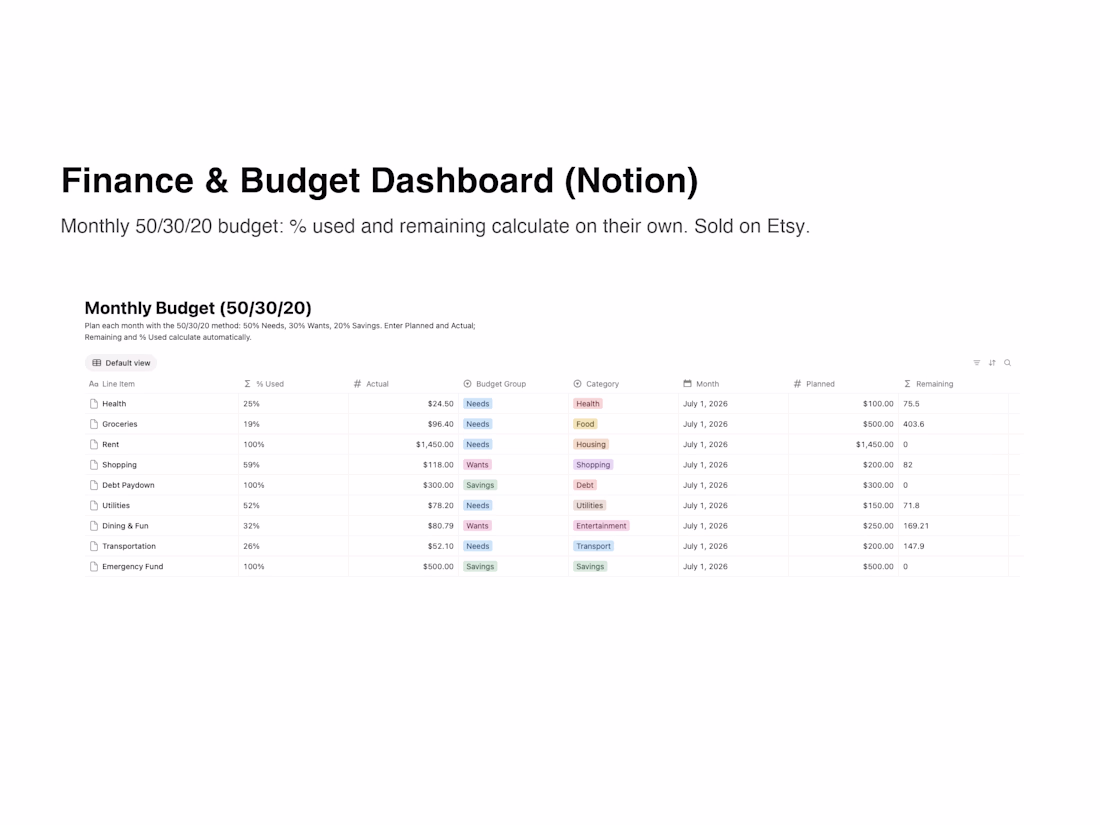This screenshot has width=1100, height=825.
Task: Click the Budget Group column header
Action: (495, 384)
